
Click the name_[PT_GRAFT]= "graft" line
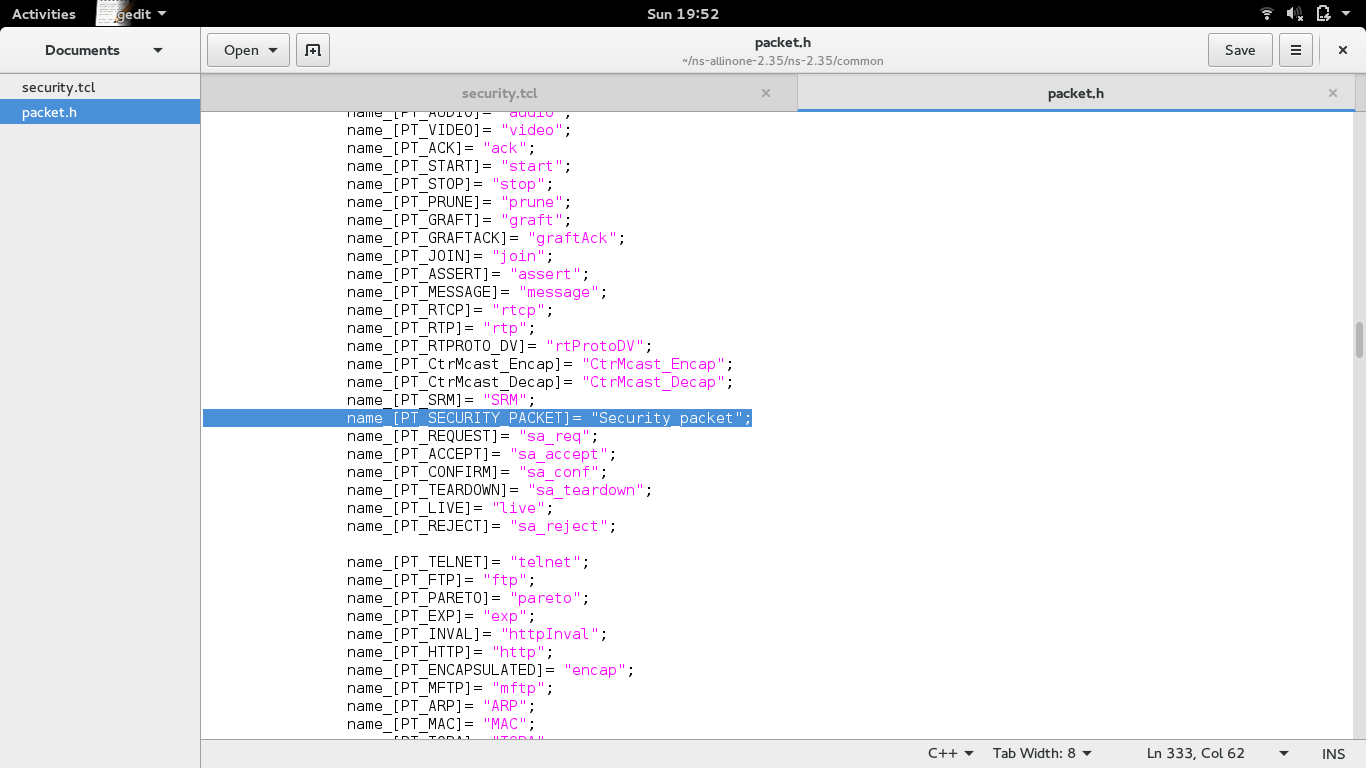click(x=459, y=220)
